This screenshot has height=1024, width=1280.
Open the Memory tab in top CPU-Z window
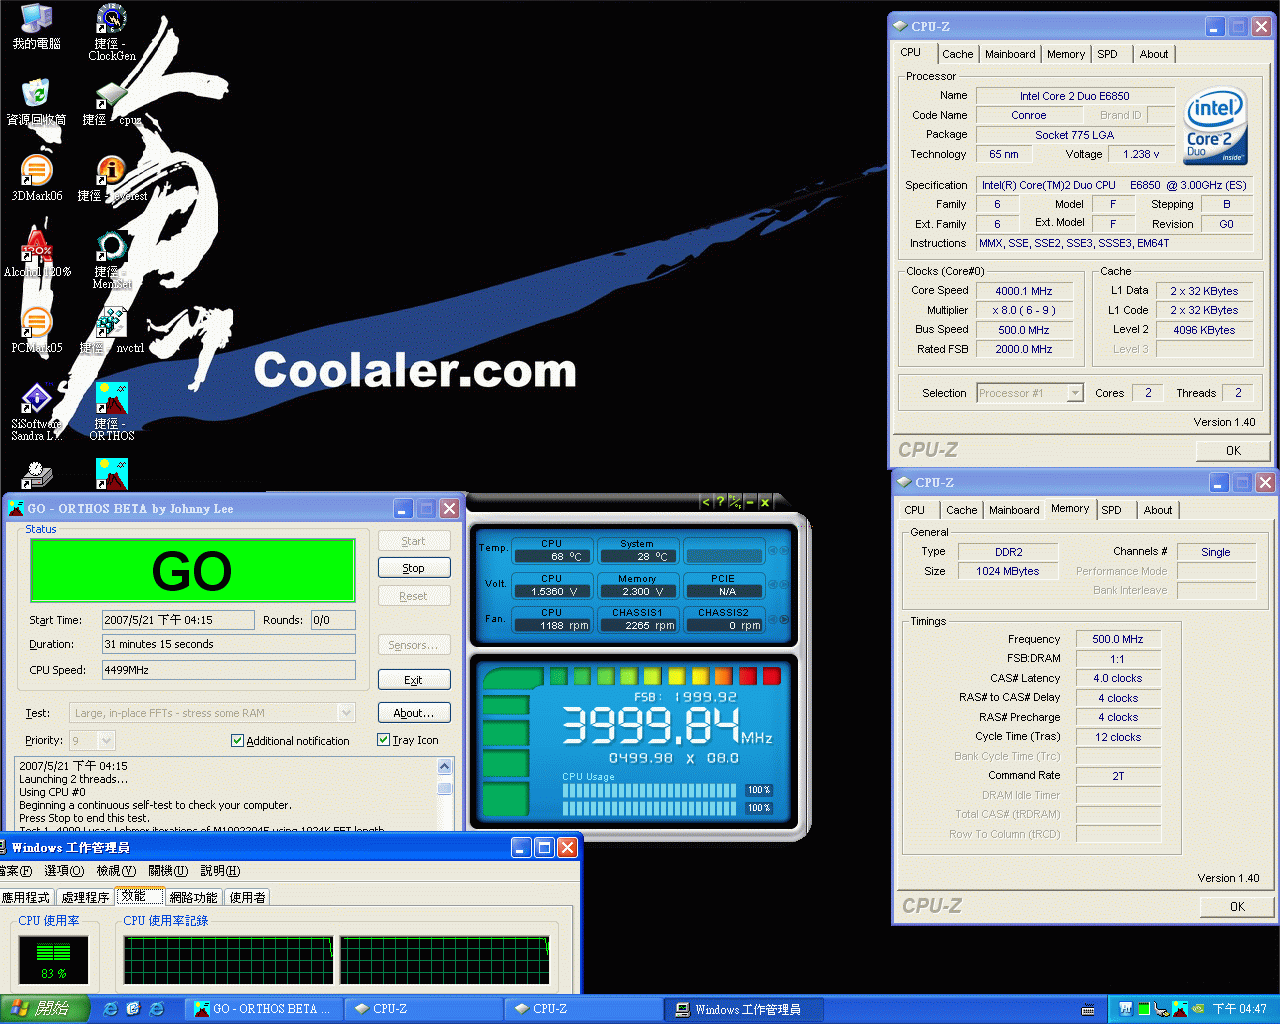[x=1066, y=54]
